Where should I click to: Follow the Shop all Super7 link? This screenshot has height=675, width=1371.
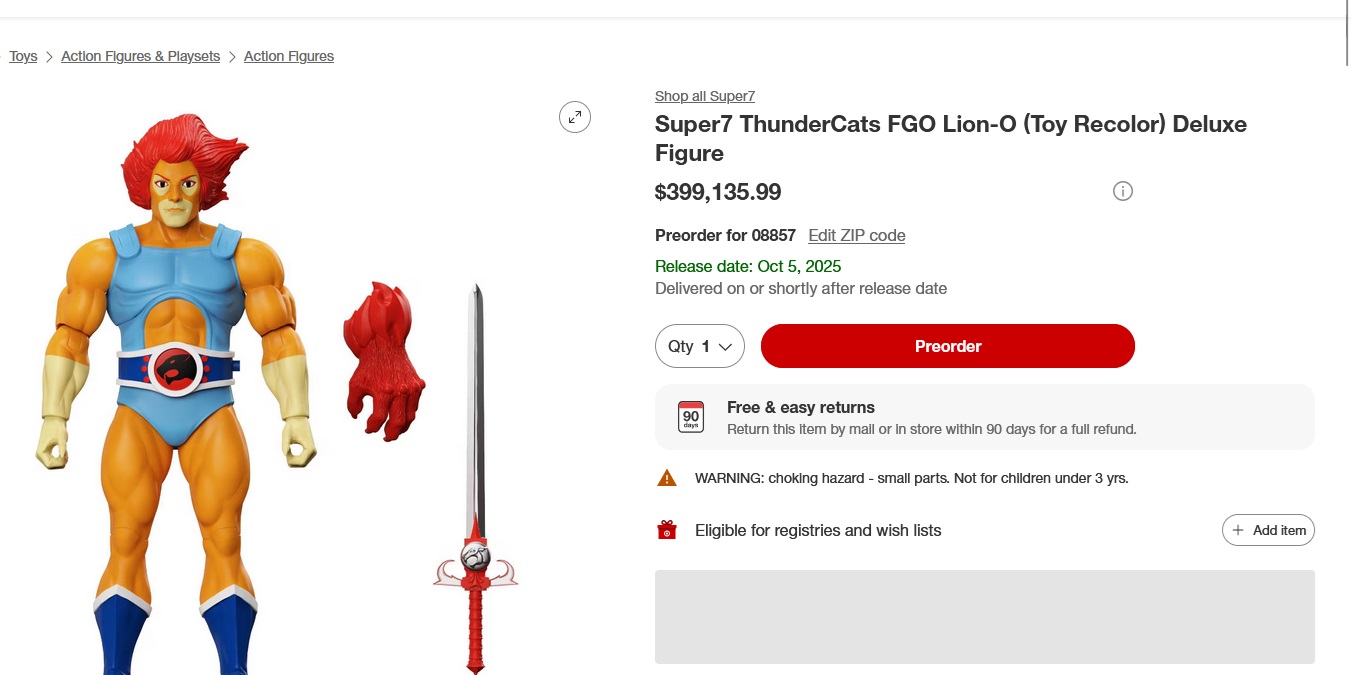tap(705, 96)
